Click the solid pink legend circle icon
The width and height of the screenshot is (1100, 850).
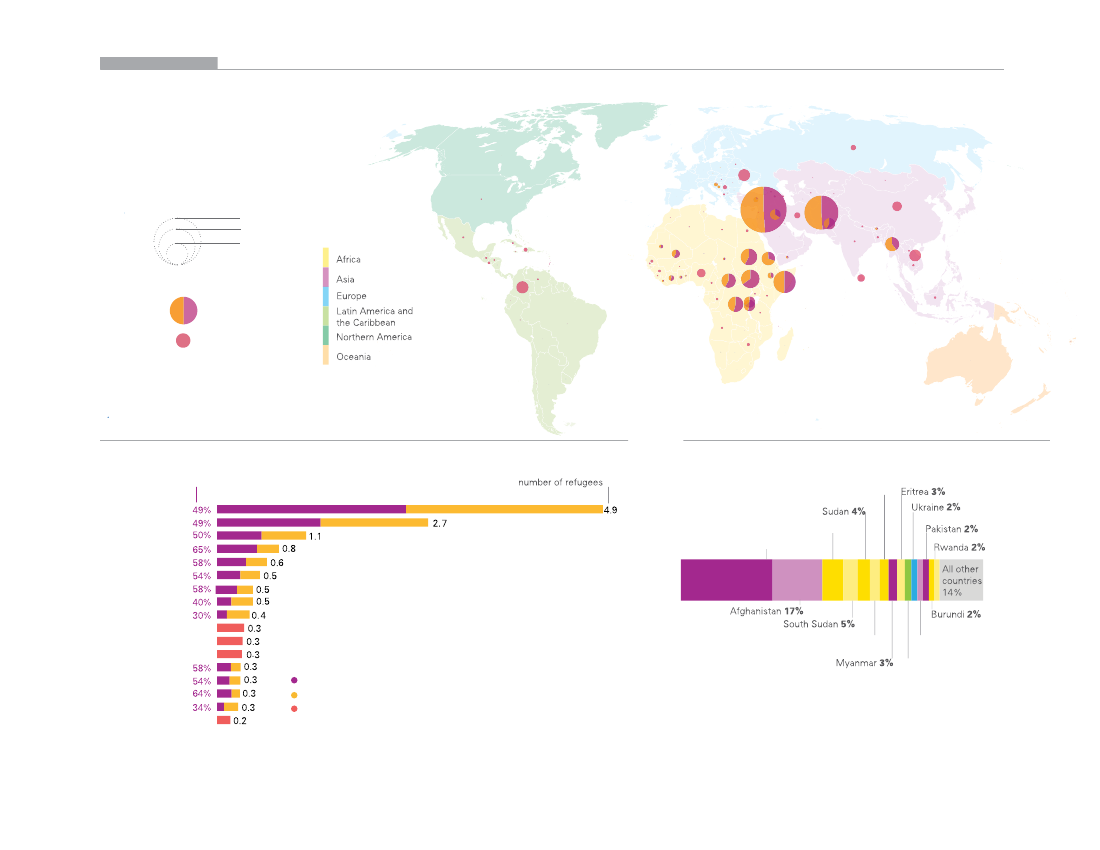pyautogui.click(x=183, y=340)
